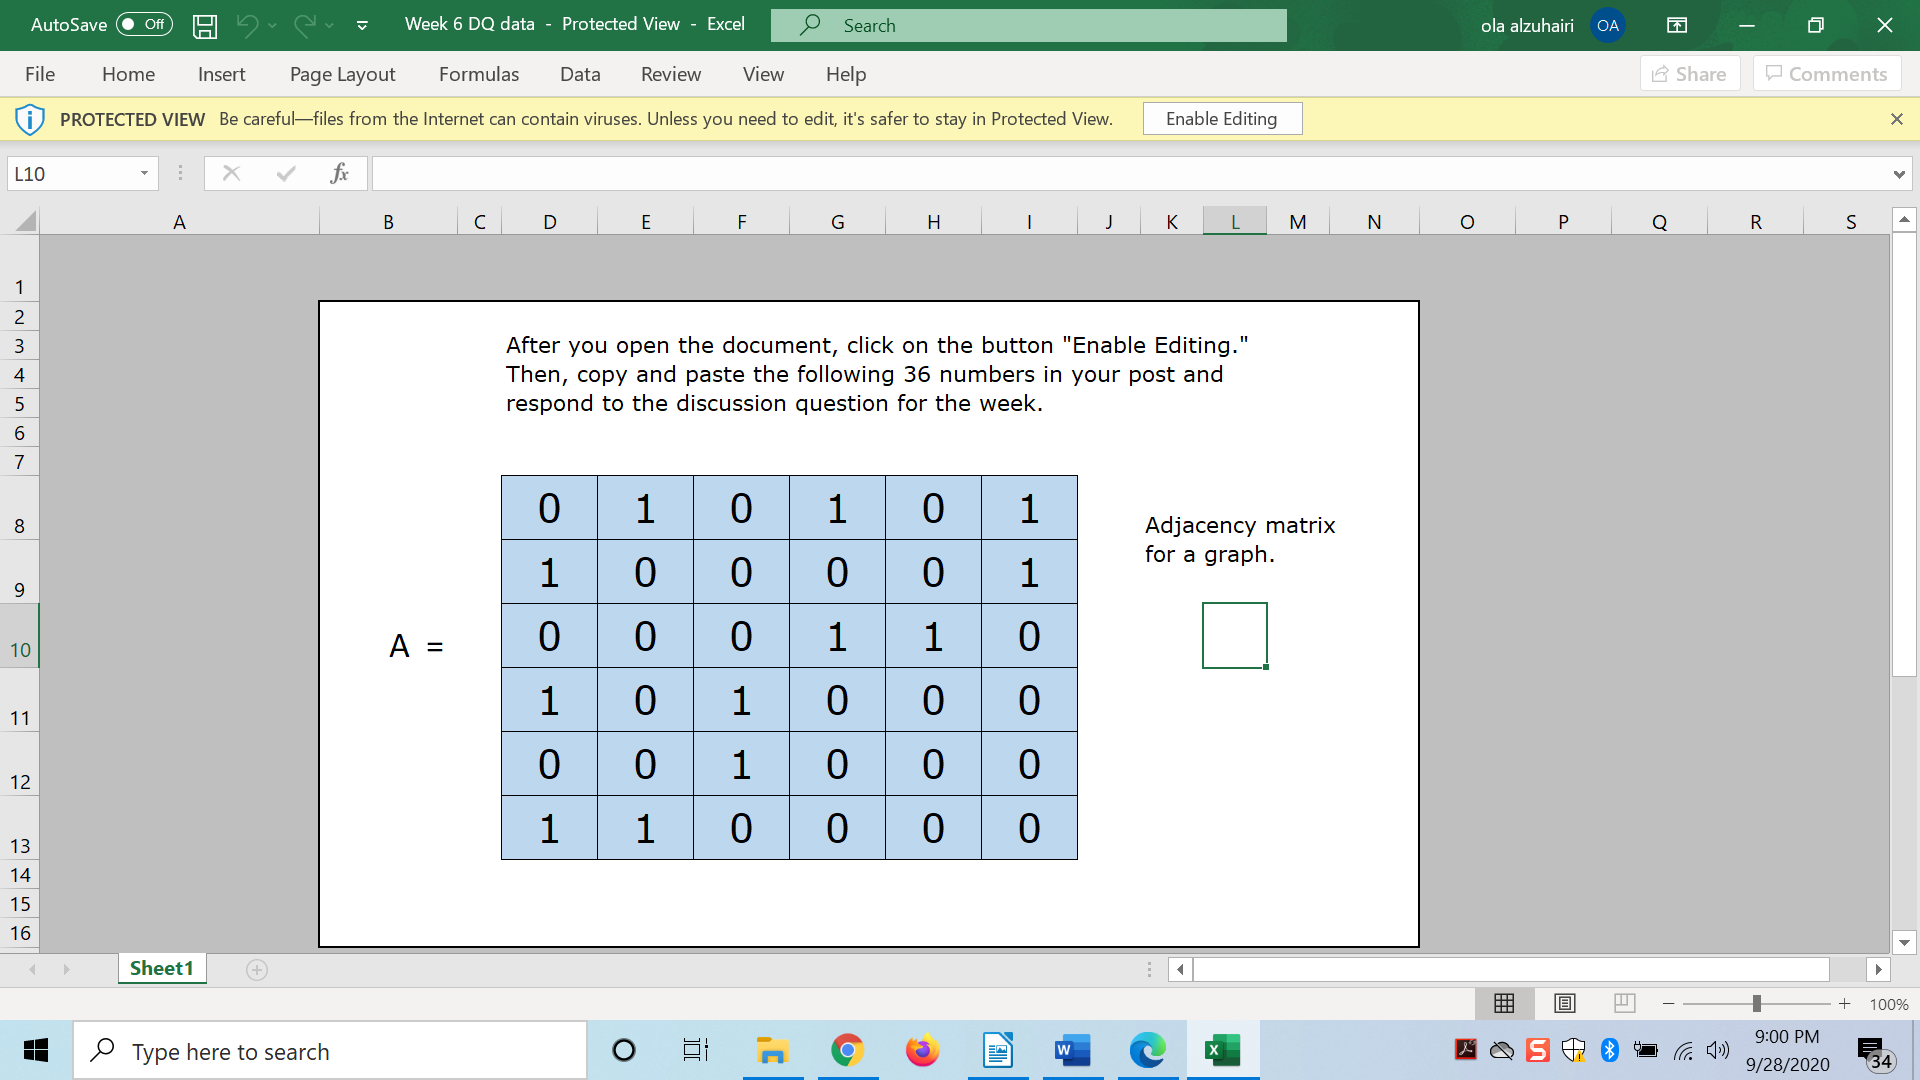Image resolution: width=1920 pixels, height=1080 pixels.
Task: Switch to Page Layout view in status bar
Action: pos(1565,1003)
